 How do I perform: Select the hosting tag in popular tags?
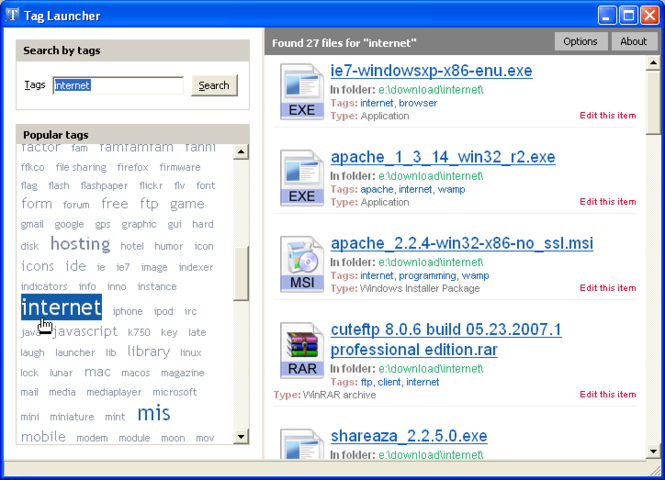[80, 244]
